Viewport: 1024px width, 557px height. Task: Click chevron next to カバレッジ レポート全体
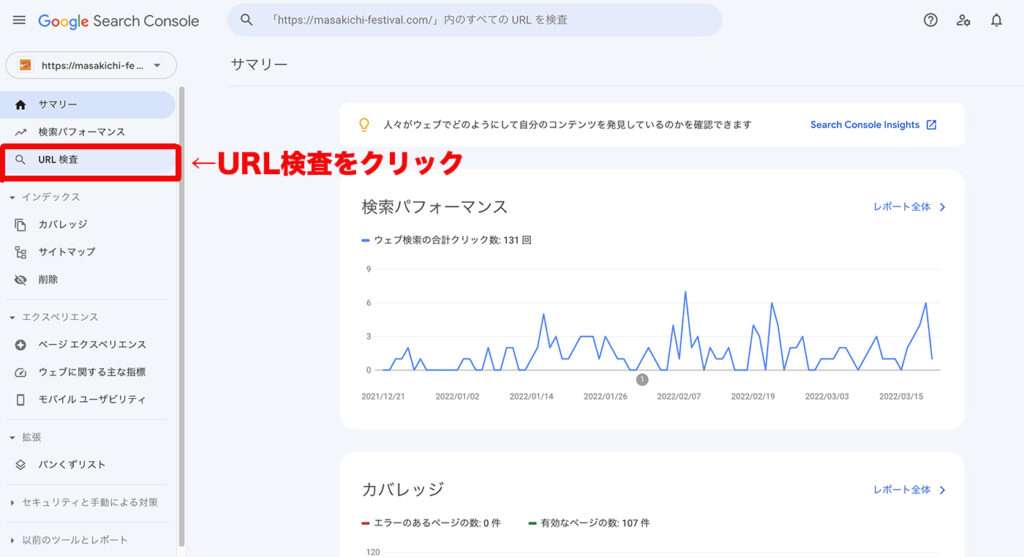tap(942, 490)
